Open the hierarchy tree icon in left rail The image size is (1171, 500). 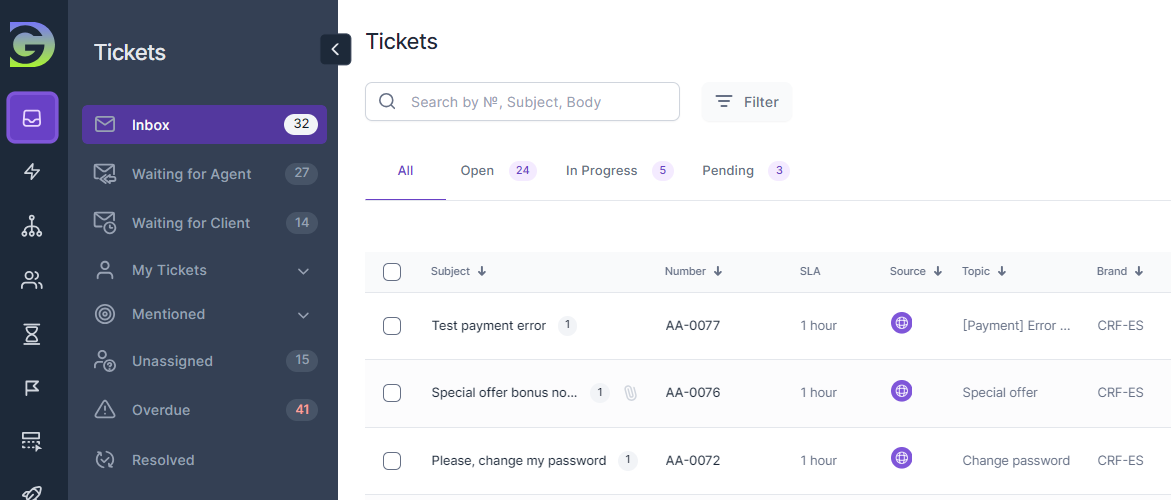tap(32, 227)
